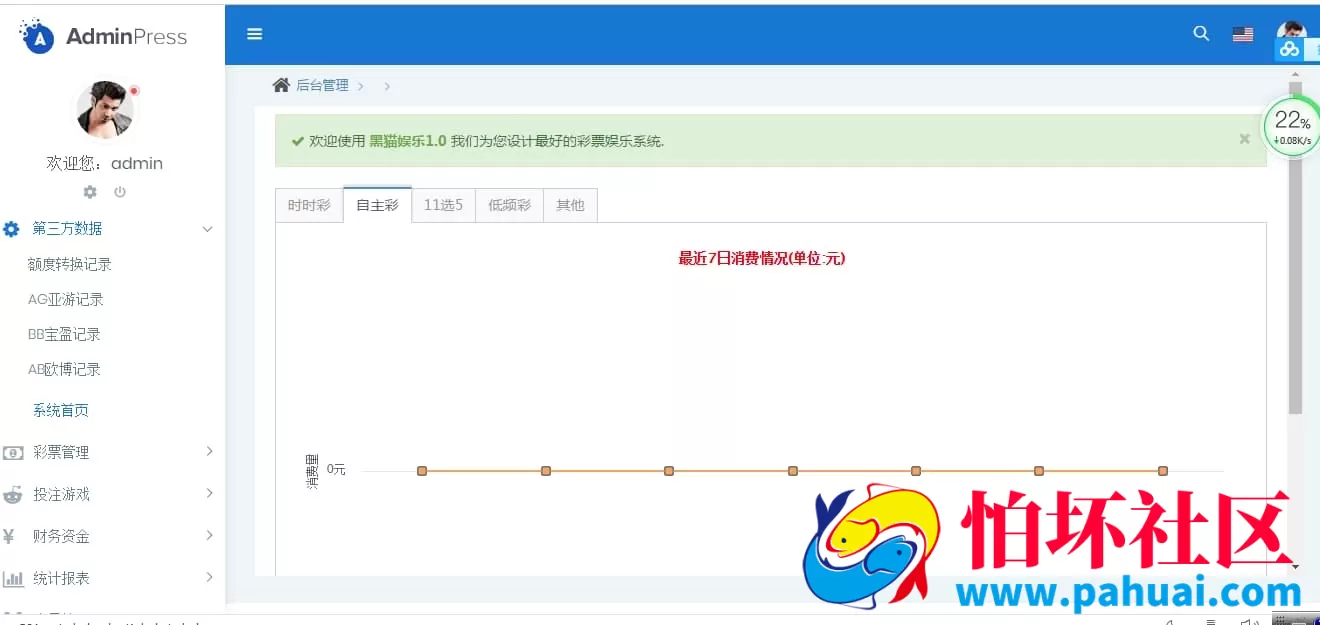Switch to the 时时彩 tab

[x=308, y=205]
